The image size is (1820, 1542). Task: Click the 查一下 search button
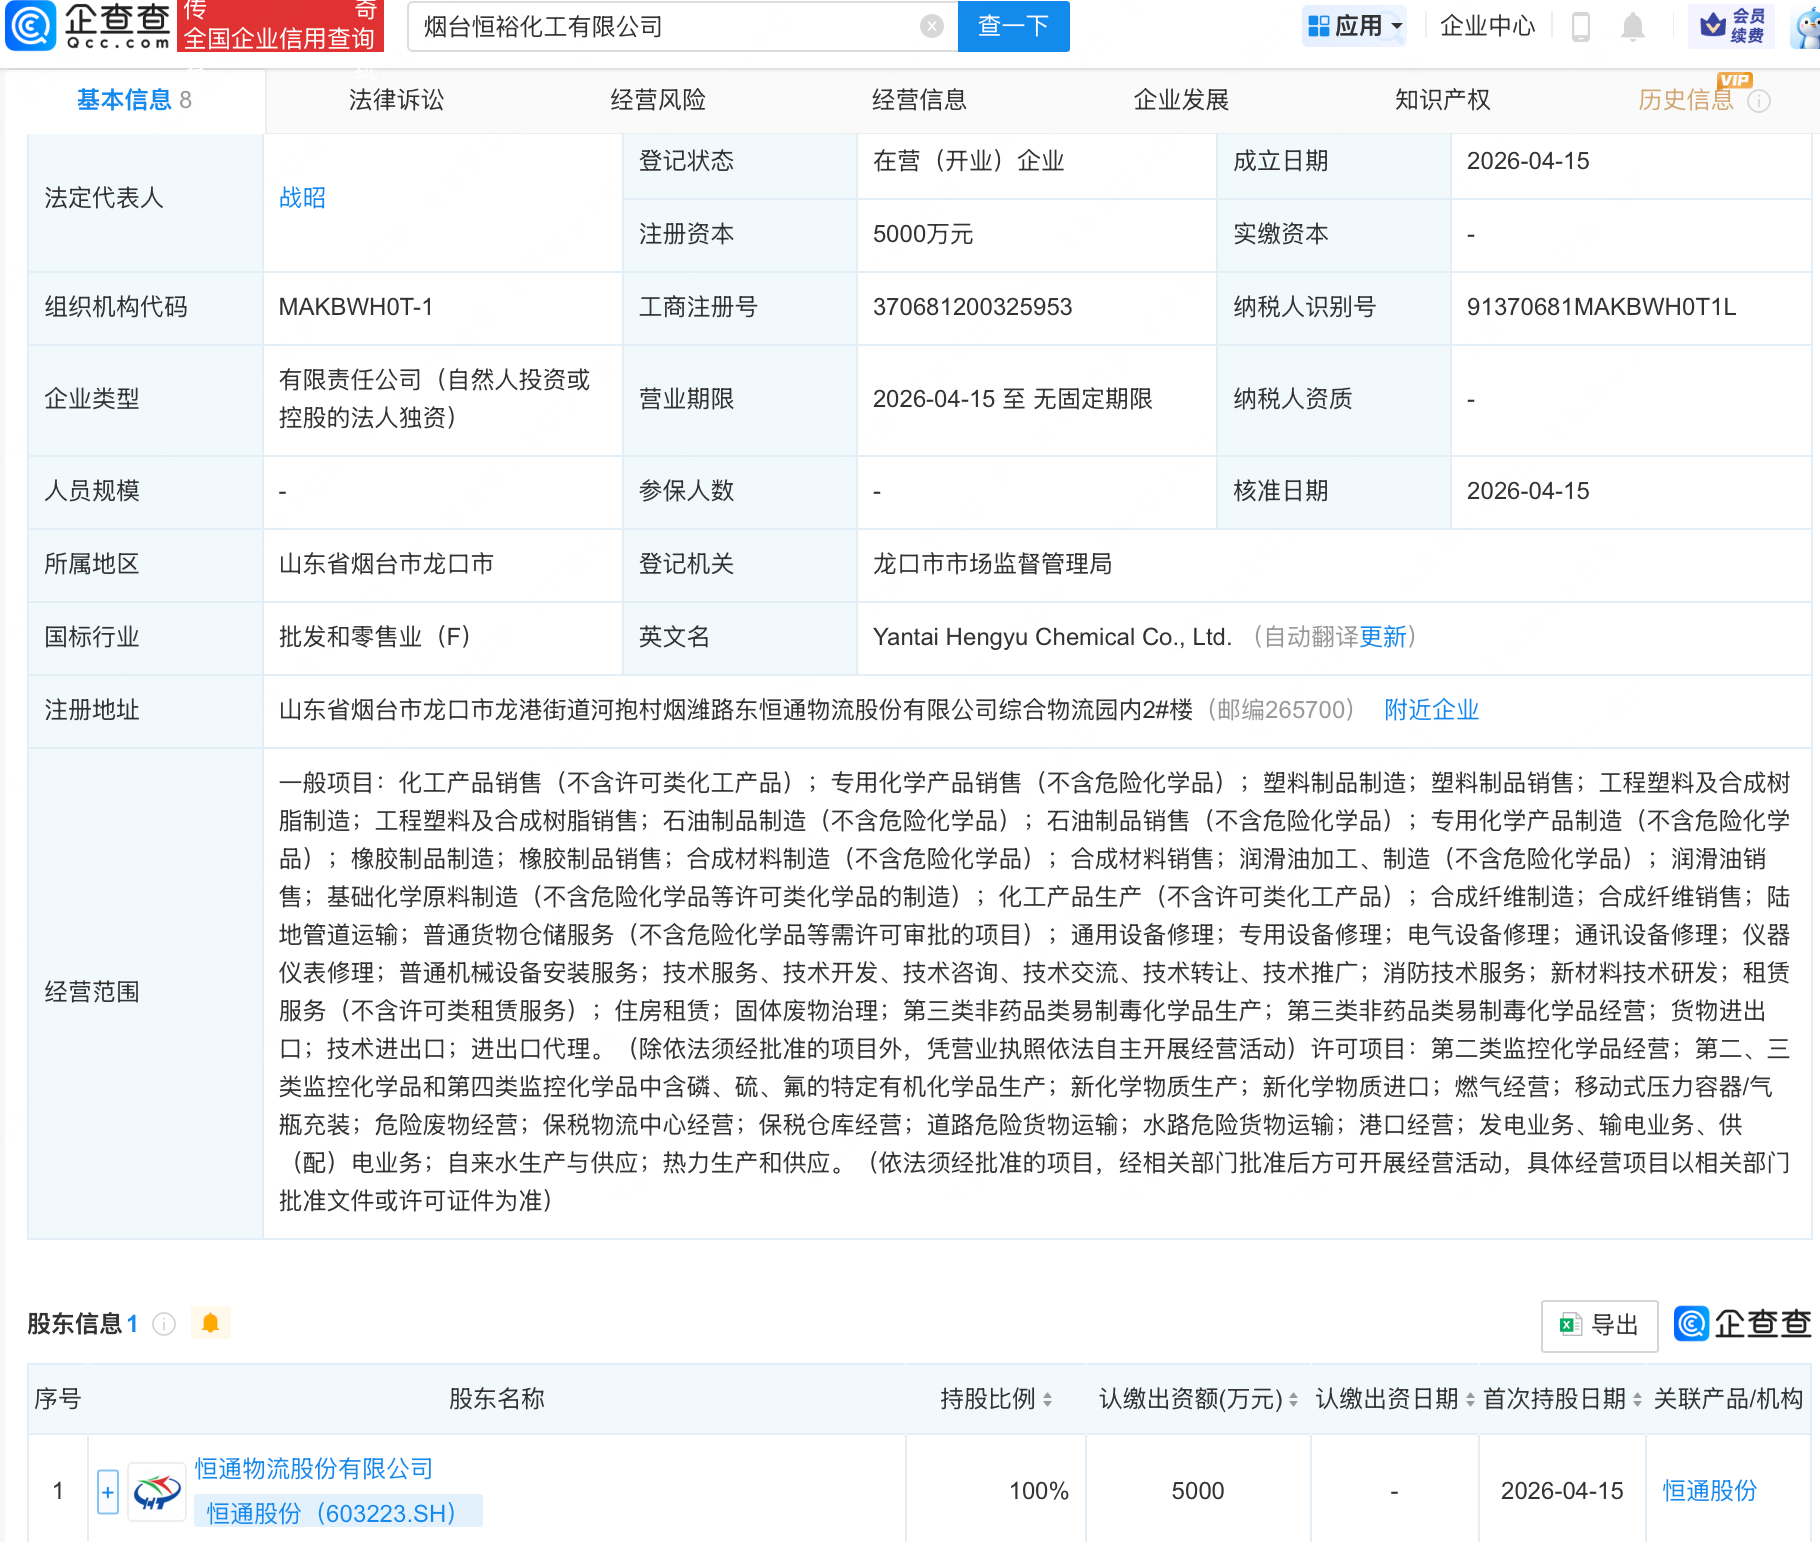(1013, 27)
